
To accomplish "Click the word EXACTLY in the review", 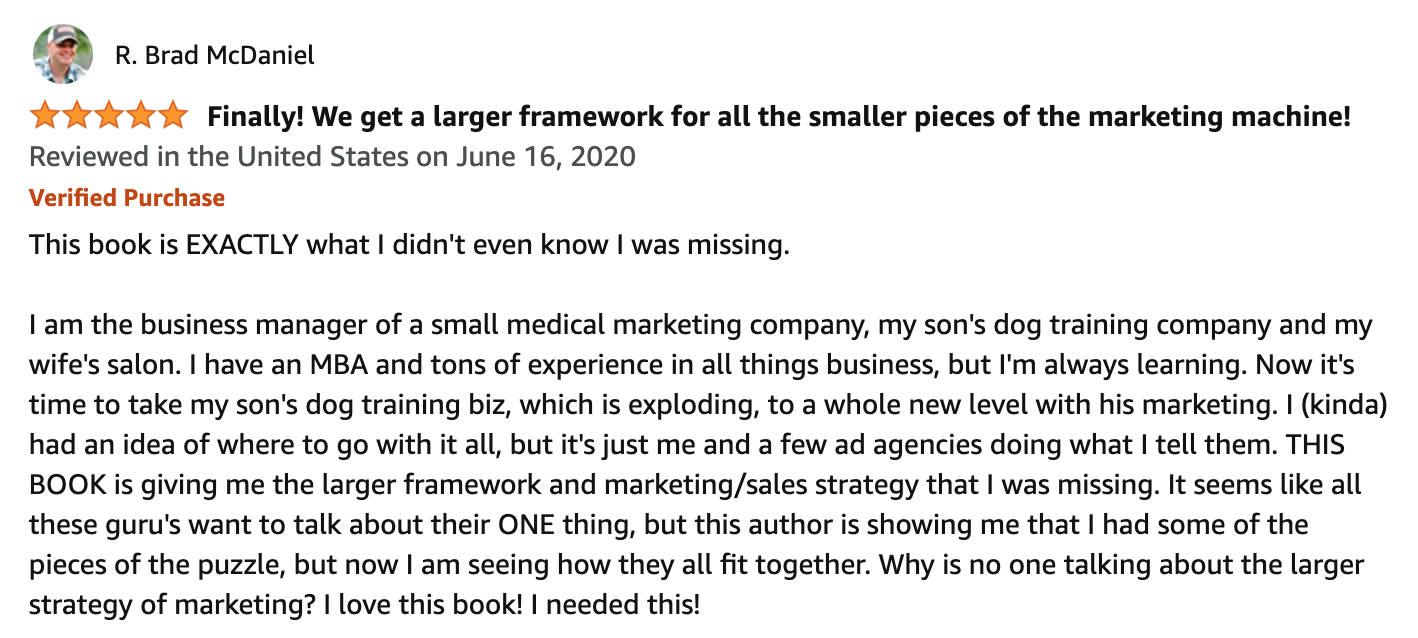I will tap(243, 244).
